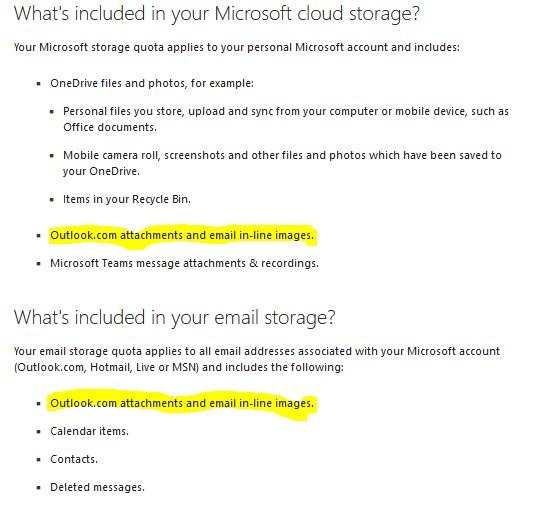534x518 pixels.
Task: Click the Office documents text
Action: tap(110, 127)
